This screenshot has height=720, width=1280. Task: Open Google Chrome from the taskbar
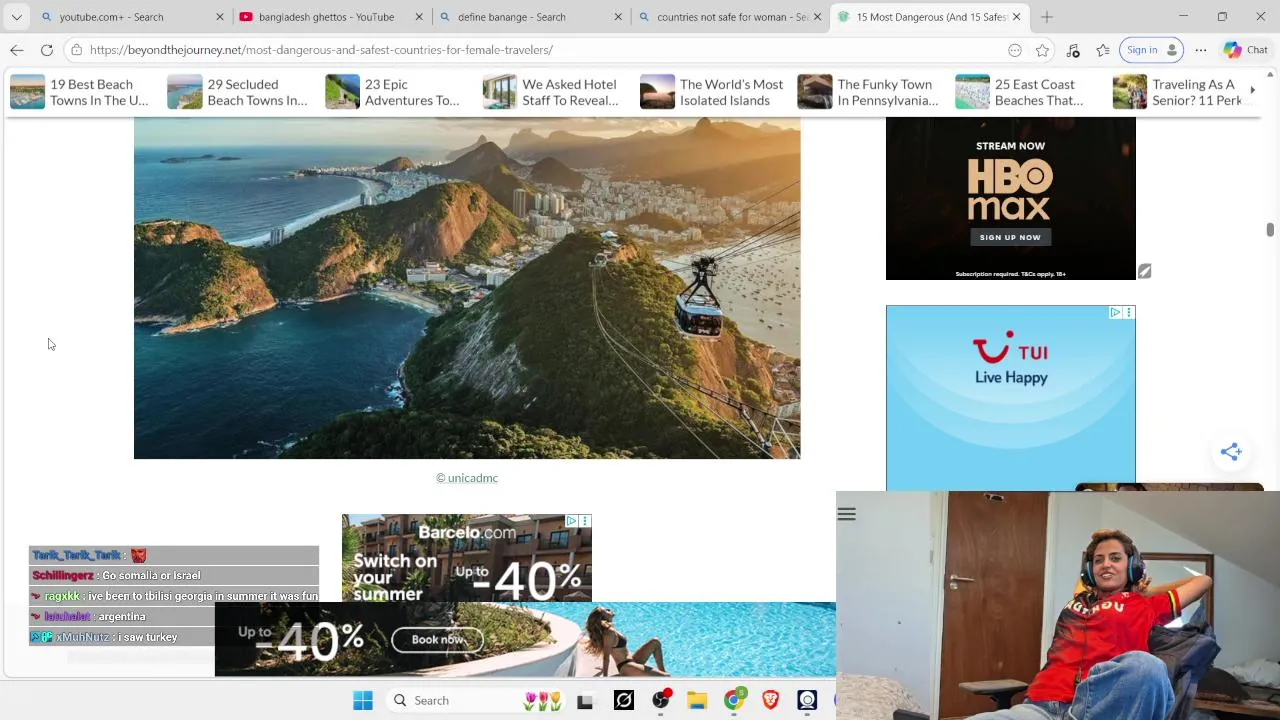tap(734, 701)
